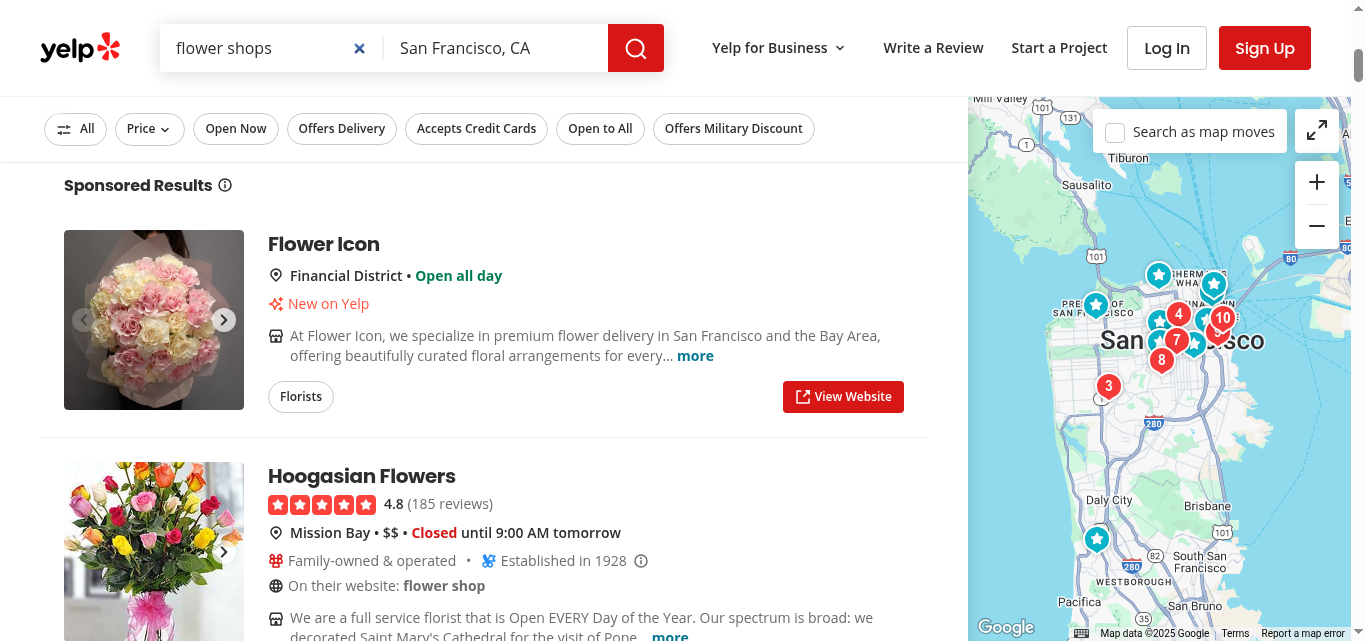Click the Established in 1928 info icon
The image size is (1366, 641).
coord(641,561)
